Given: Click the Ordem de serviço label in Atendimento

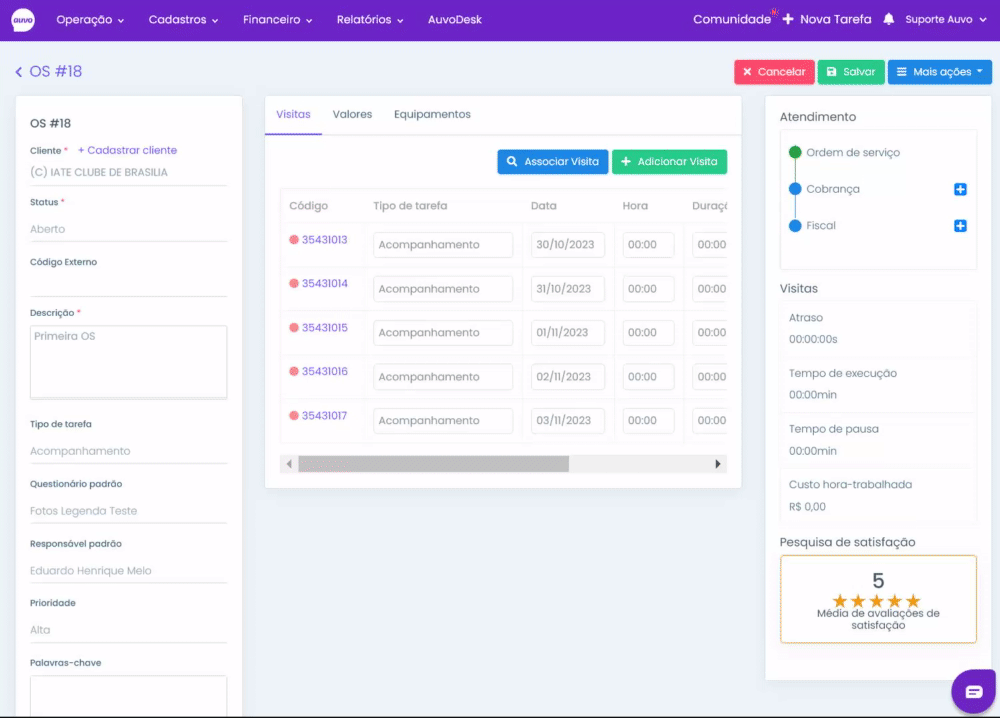Looking at the screenshot, I should 853,152.
